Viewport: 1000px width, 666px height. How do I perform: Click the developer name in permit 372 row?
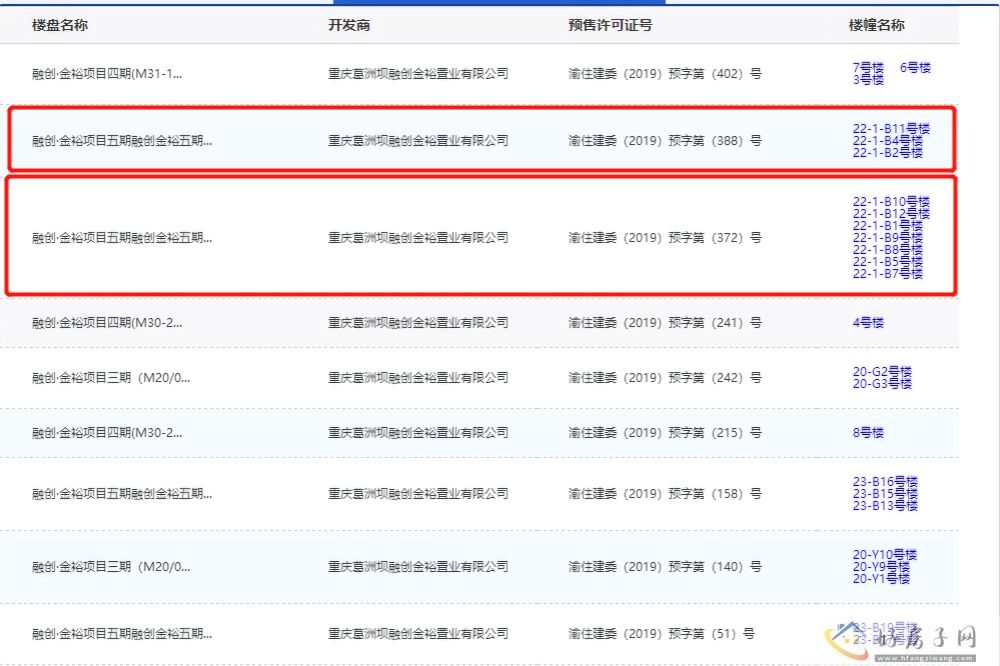tap(418, 238)
